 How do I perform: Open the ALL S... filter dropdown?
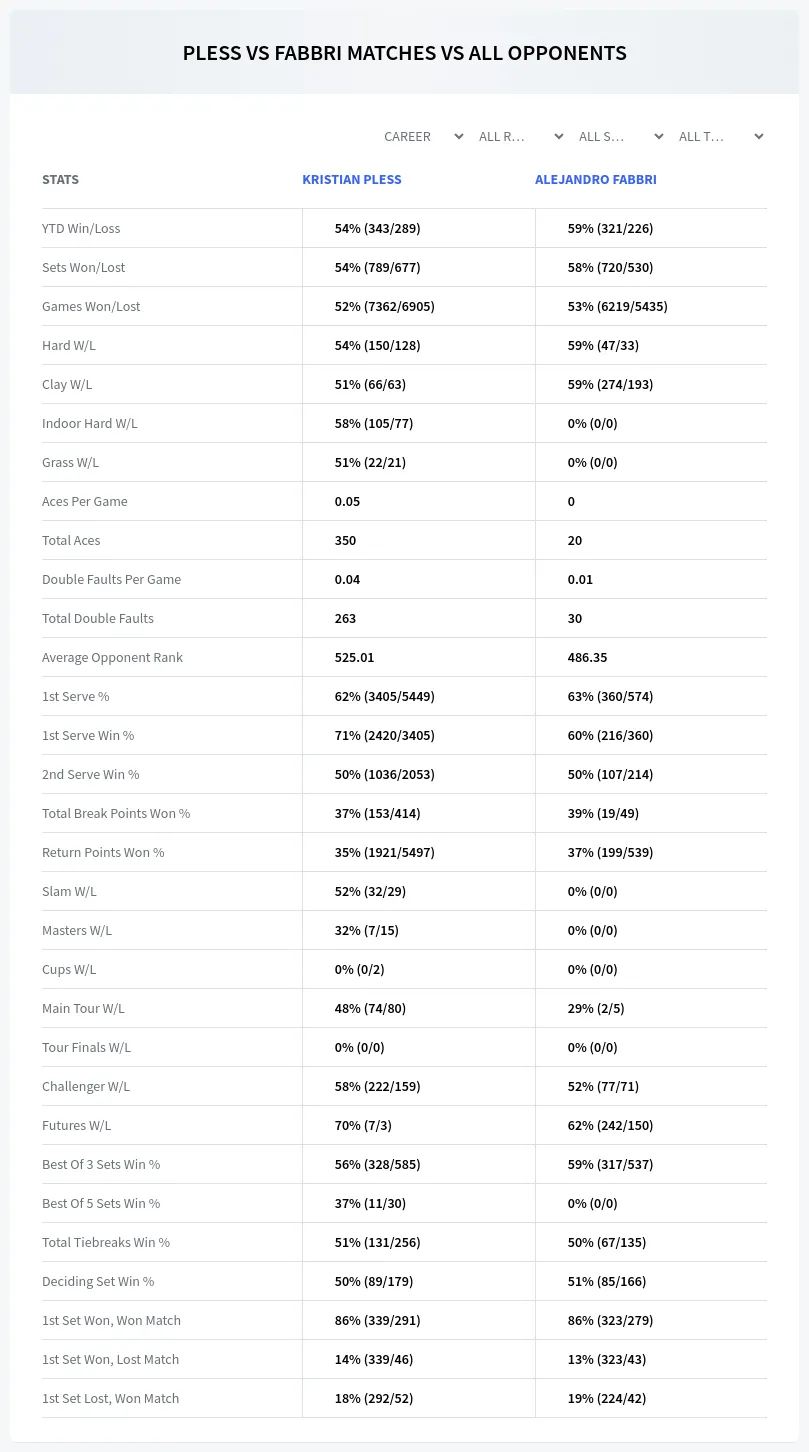(x=621, y=136)
